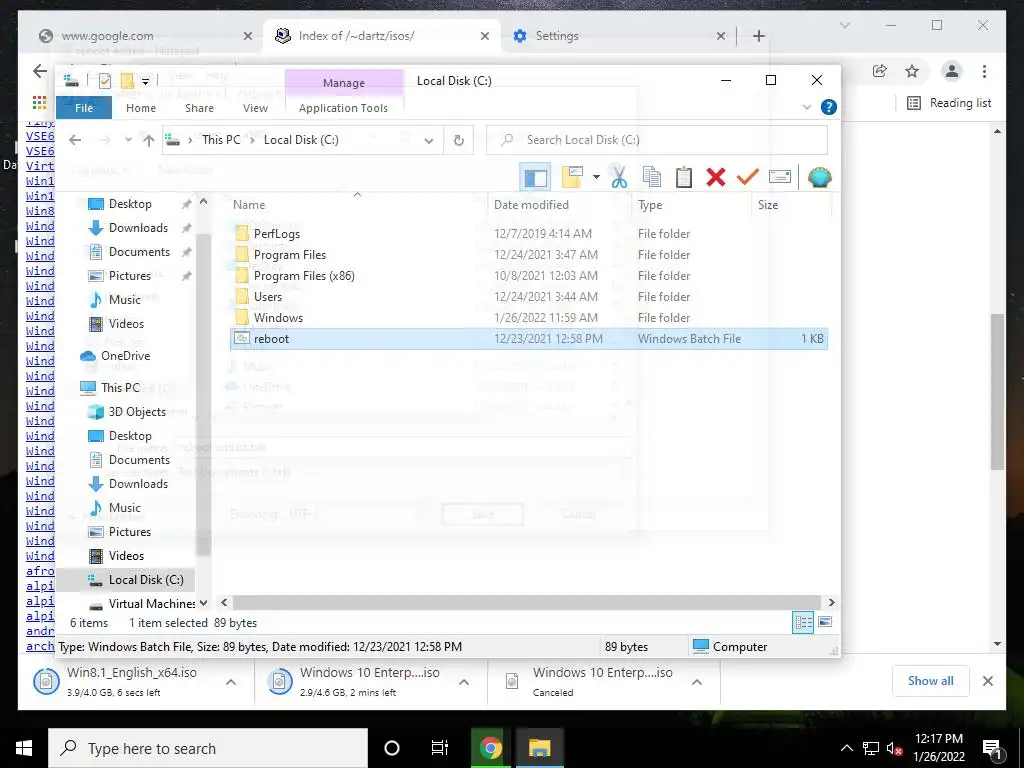Image resolution: width=1024 pixels, height=768 pixels.
Task: Click quick access Properties checkmark icon
Action: pyautogui.click(x=104, y=81)
